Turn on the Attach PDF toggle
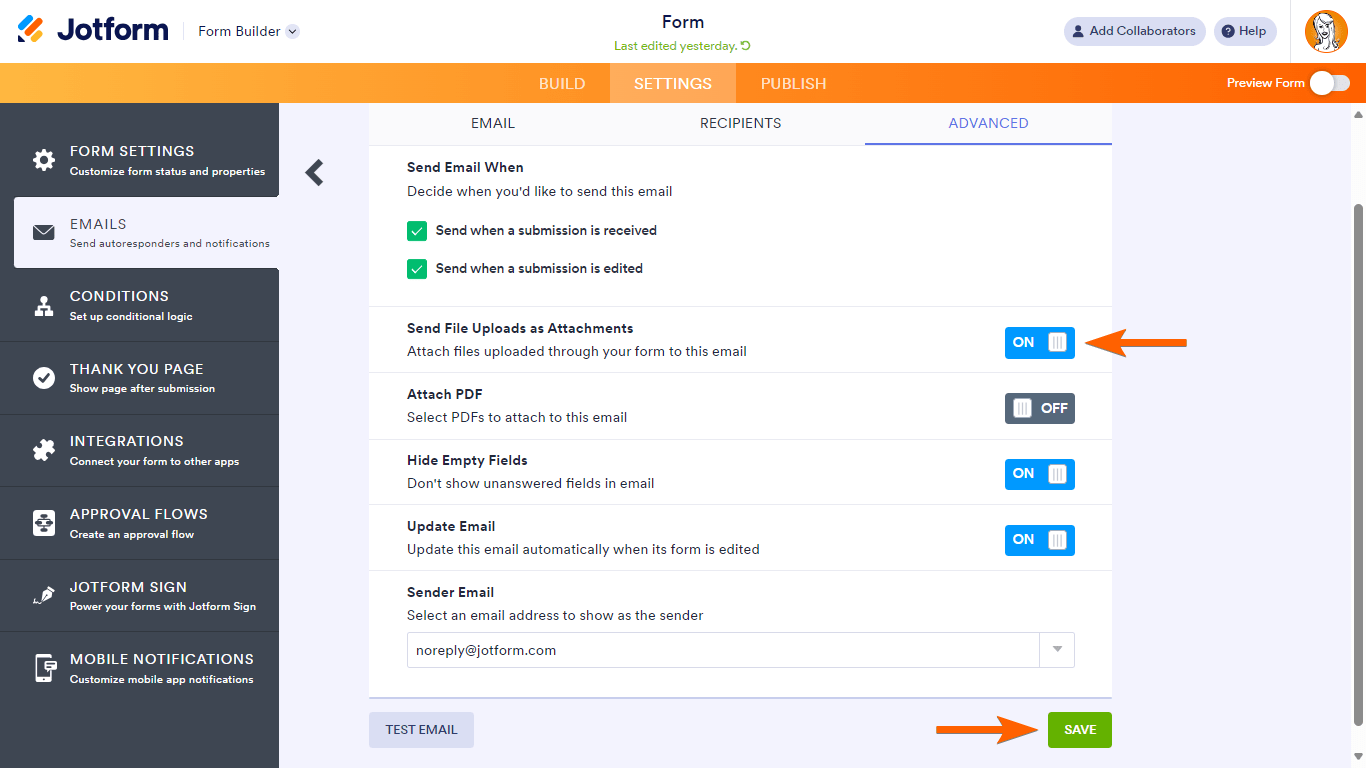The width and height of the screenshot is (1366, 768). 1040,408
